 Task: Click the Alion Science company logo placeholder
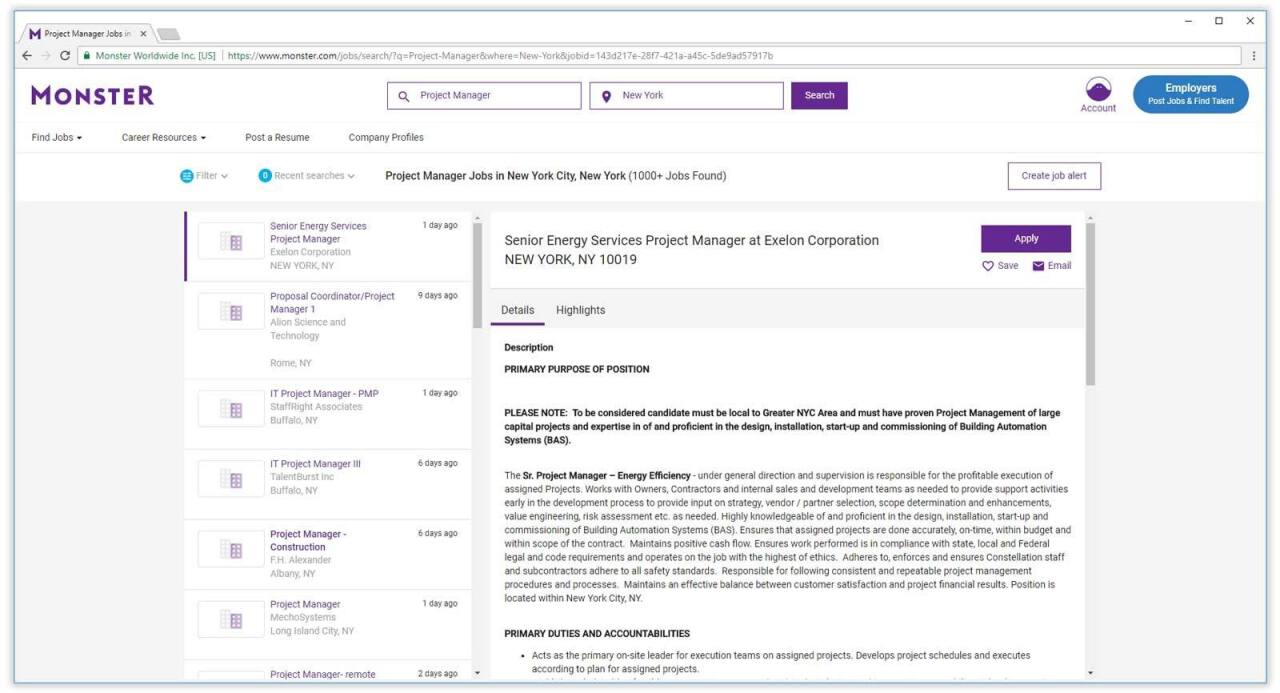click(230, 312)
